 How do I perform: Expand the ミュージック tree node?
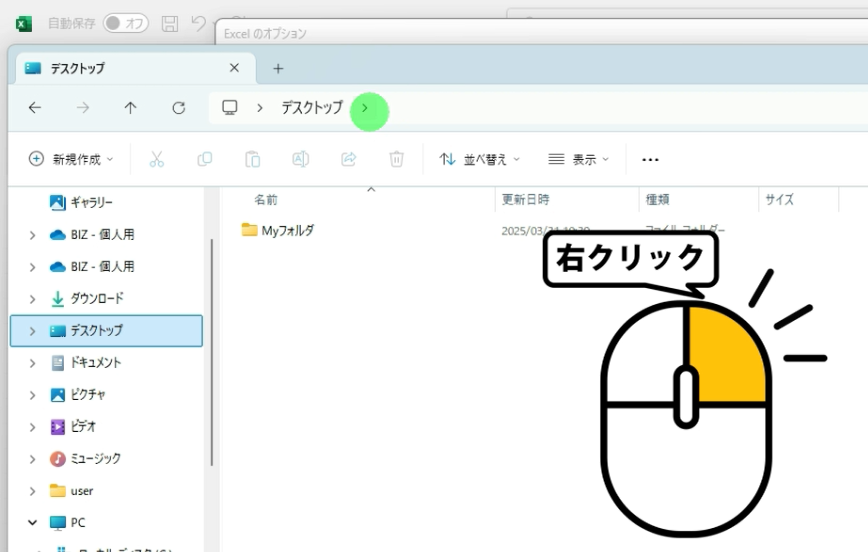tap(32, 459)
